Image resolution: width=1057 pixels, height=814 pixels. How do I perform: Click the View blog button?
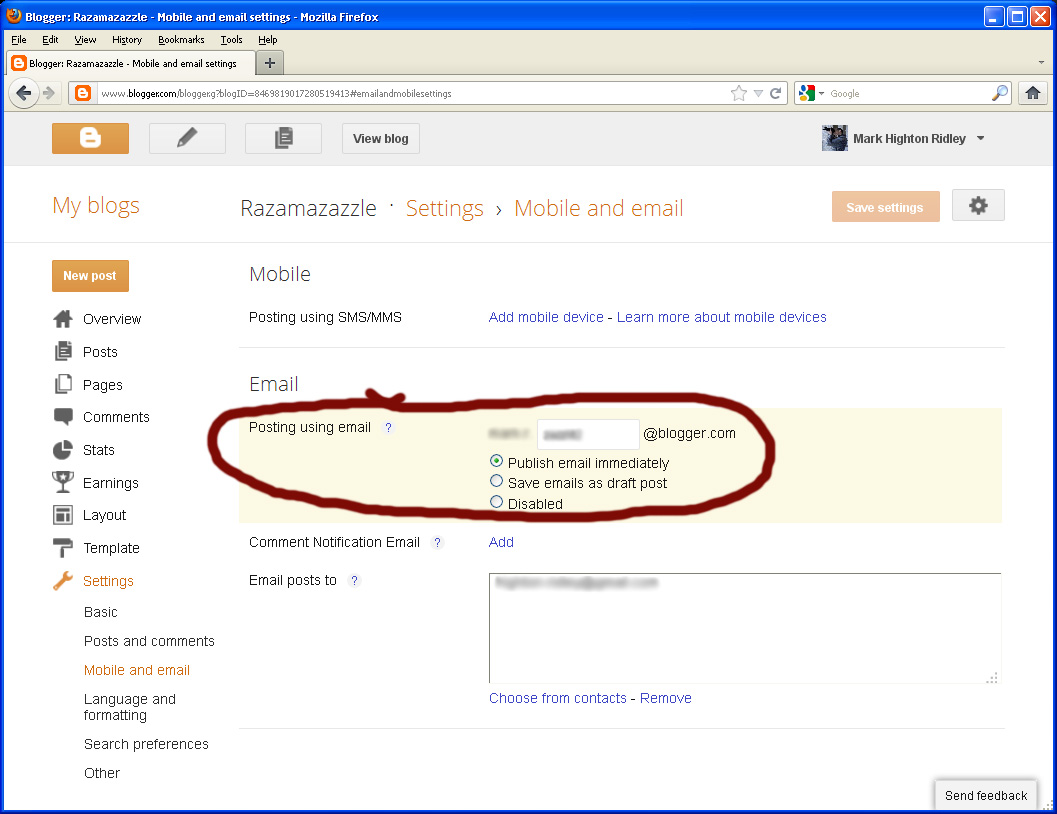(381, 138)
